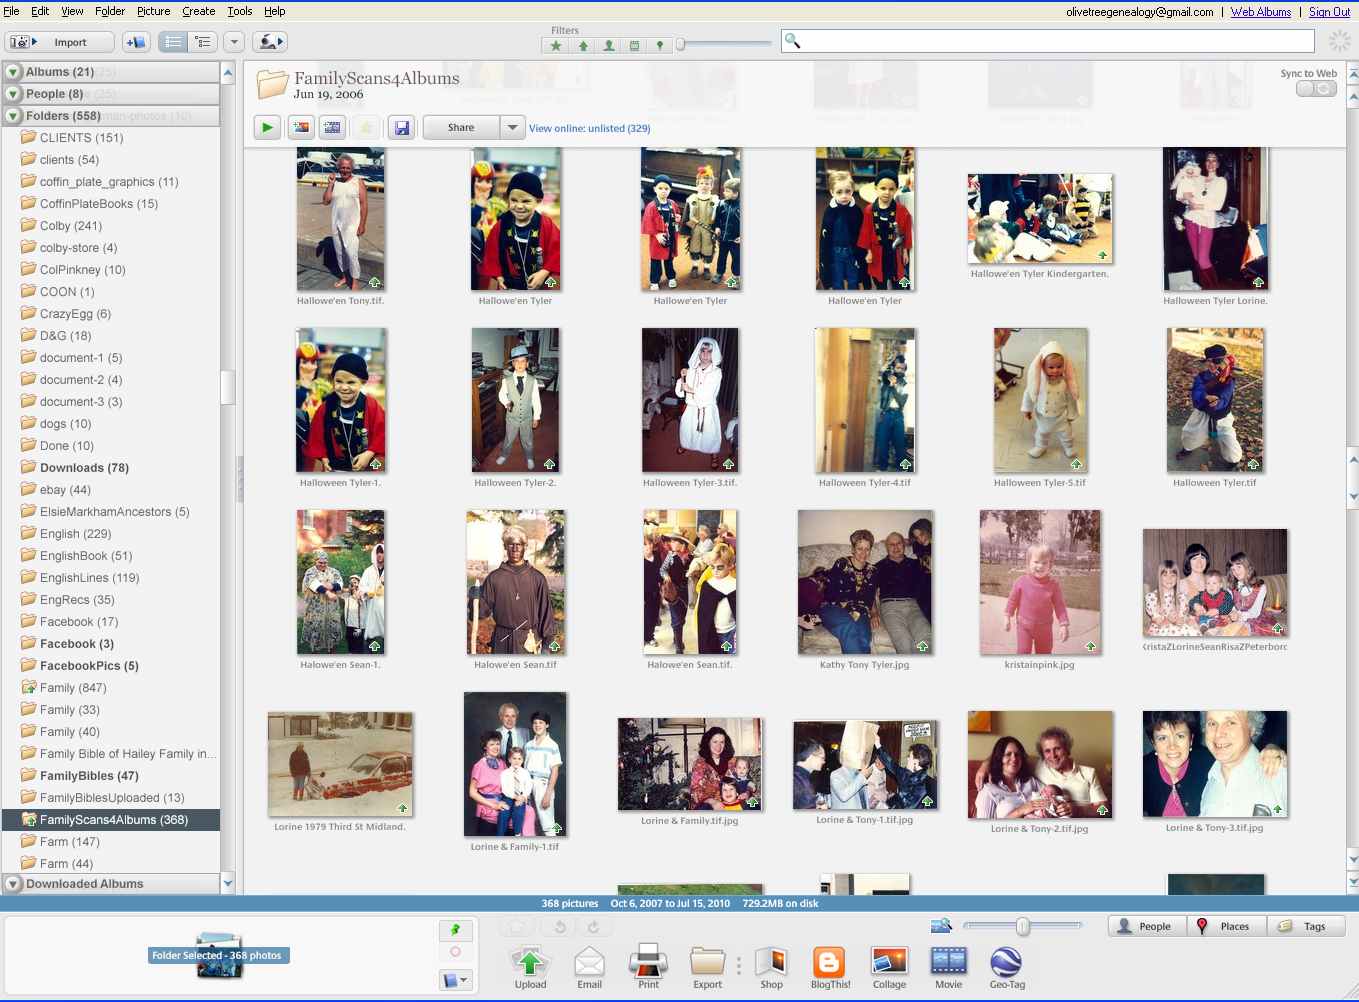Image resolution: width=1359 pixels, height=1002 pixels.
Task: Filter to show starred photos only
Action: point(556,46)
